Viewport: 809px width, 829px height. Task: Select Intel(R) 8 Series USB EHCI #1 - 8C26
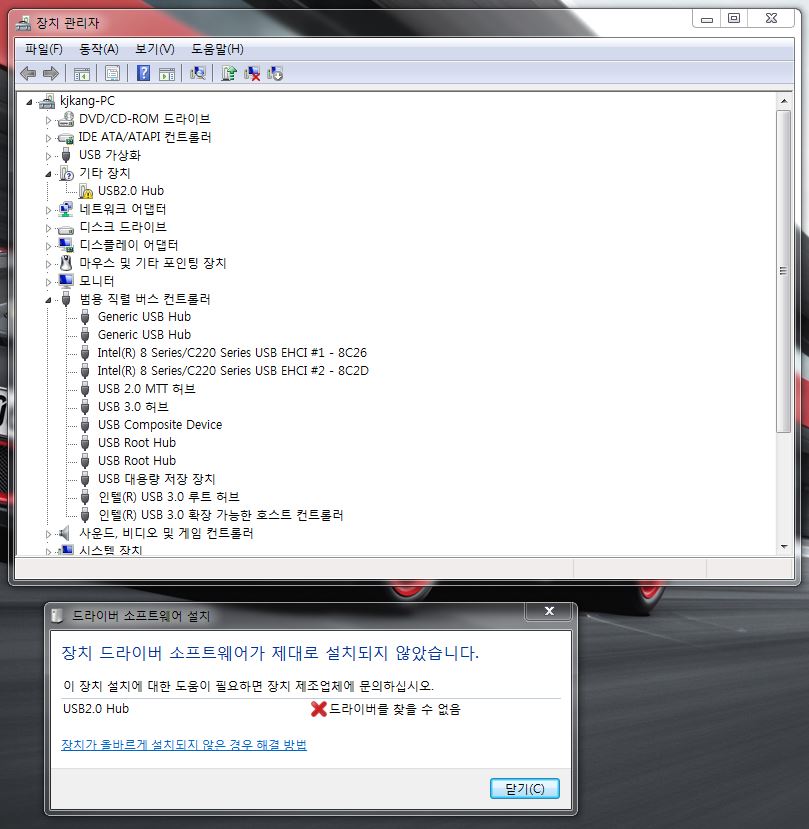[232, 353]
